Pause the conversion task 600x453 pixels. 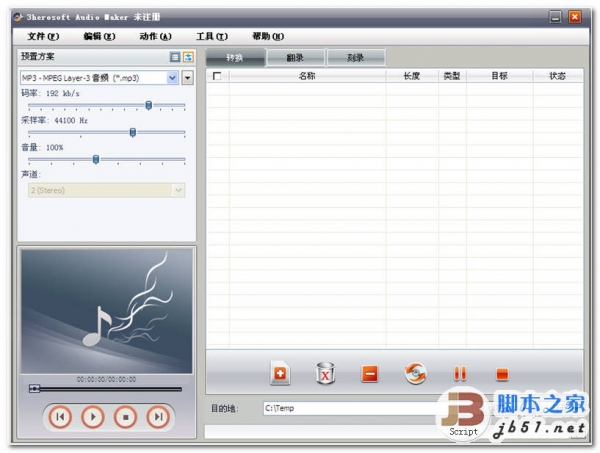coord(460,374)
